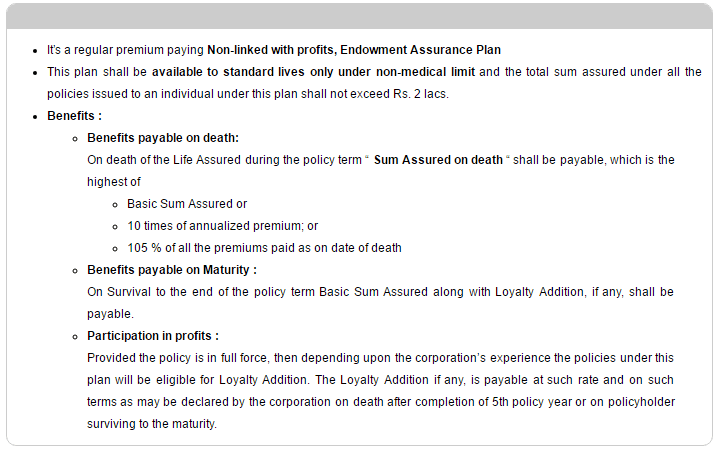Click 'Rs. 2 lacs' text

pos(420,94)
